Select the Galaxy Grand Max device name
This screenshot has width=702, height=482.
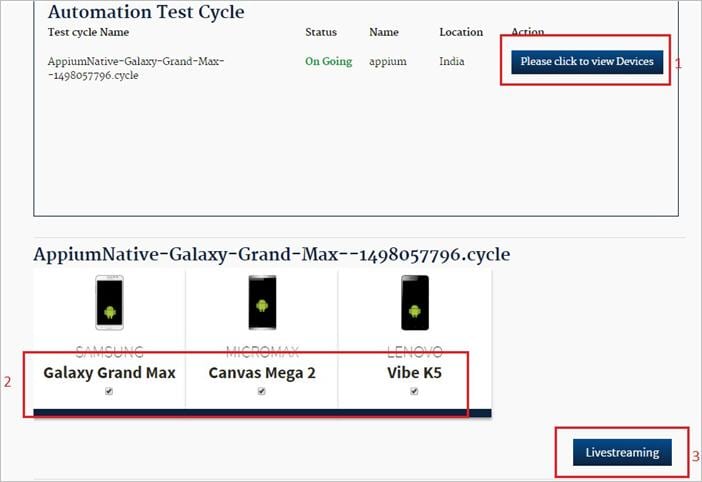point(109,372)
